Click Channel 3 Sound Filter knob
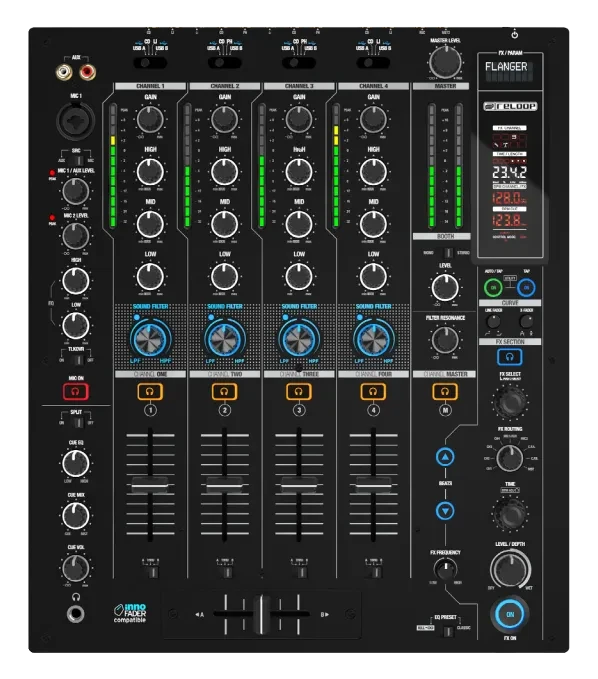598x679 pixels. (299, 339)
